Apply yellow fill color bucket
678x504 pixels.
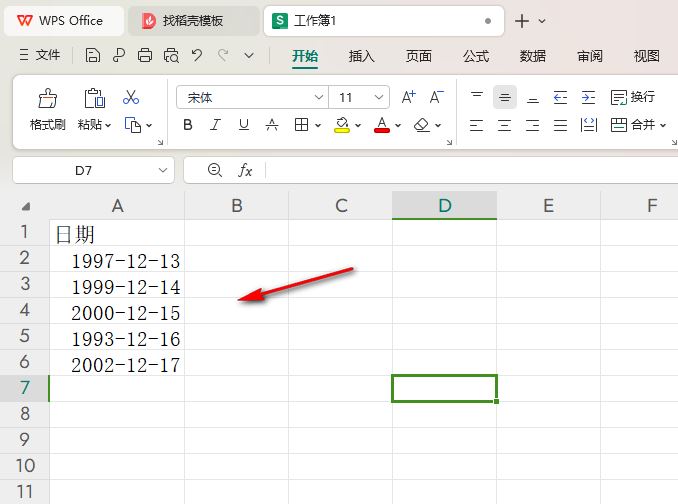click(x=342, y=125)
